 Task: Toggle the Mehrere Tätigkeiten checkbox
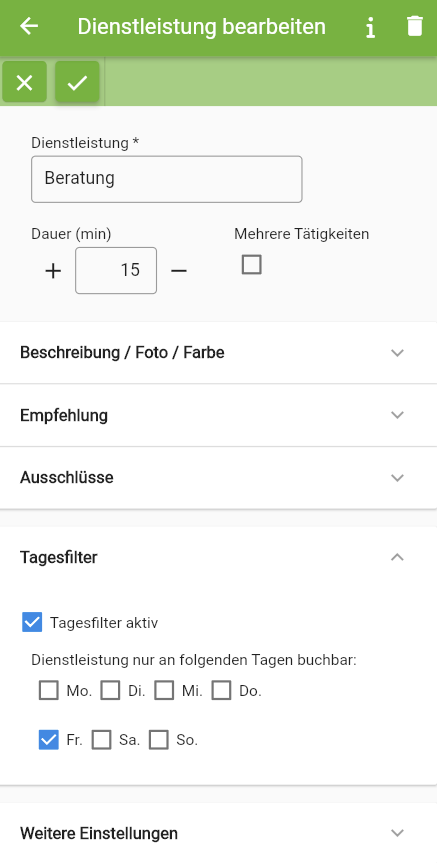(x=252, y=265)
